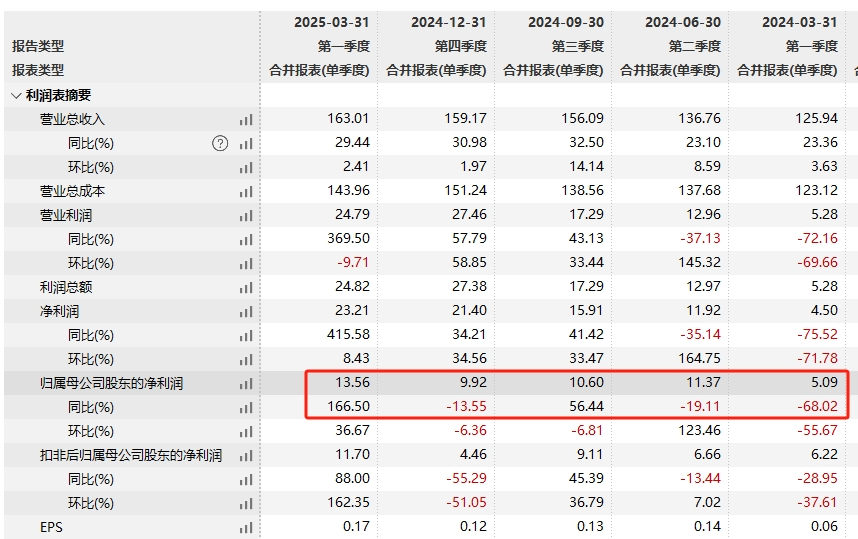This screenshot has height=539, width=858.
Task: Open chart icon for 营业利润 环比(%) row
Action: click(246, 264)
